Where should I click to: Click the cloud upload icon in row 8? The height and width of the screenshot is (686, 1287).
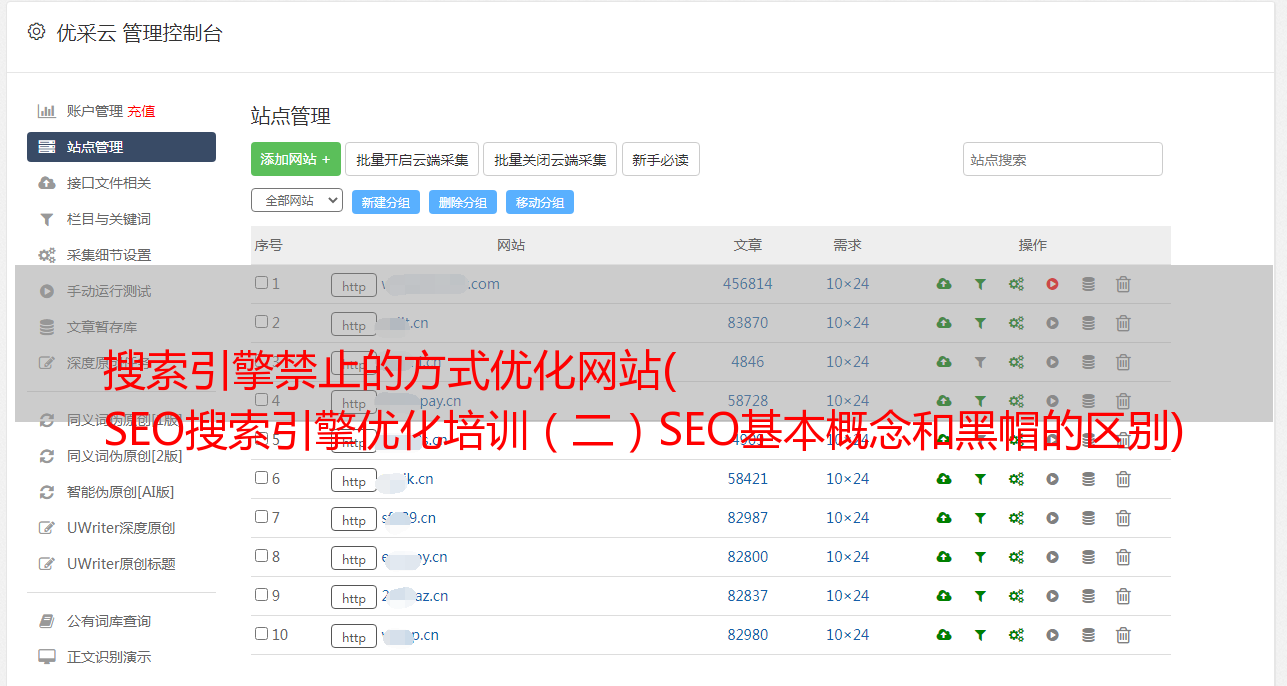pyautogui.click(x=944, y=557)
